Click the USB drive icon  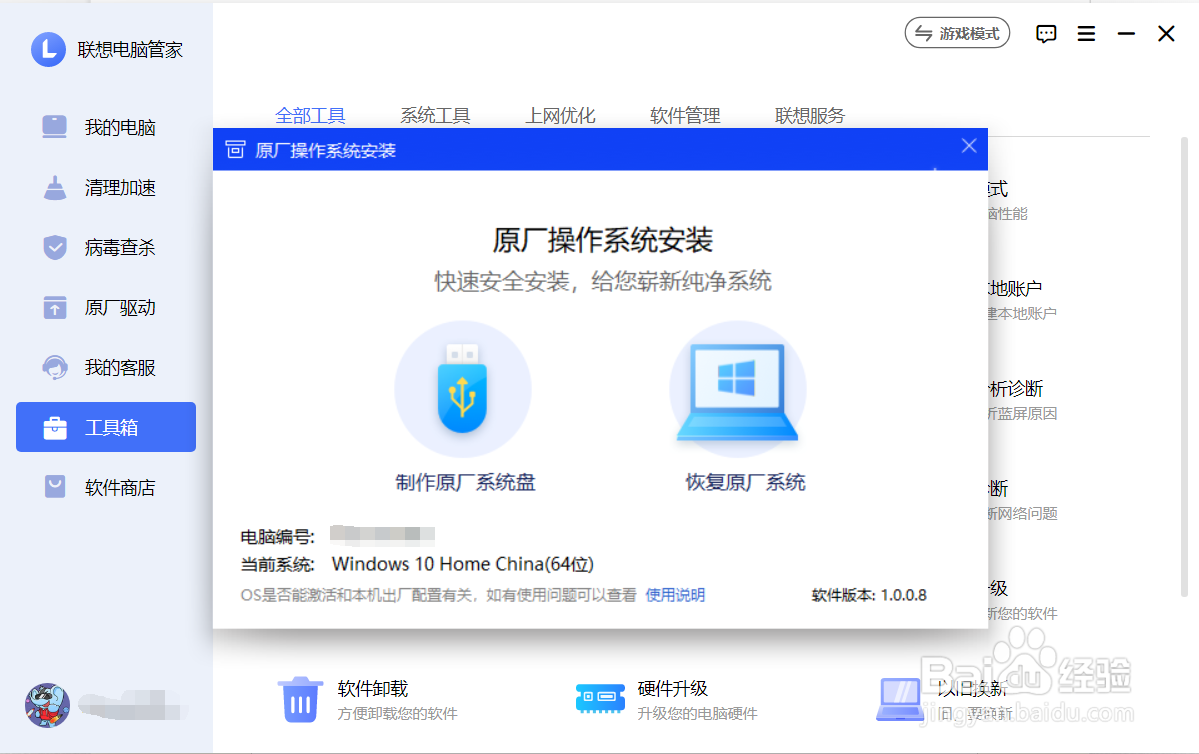pyautogui.click(x=463, y=388)
